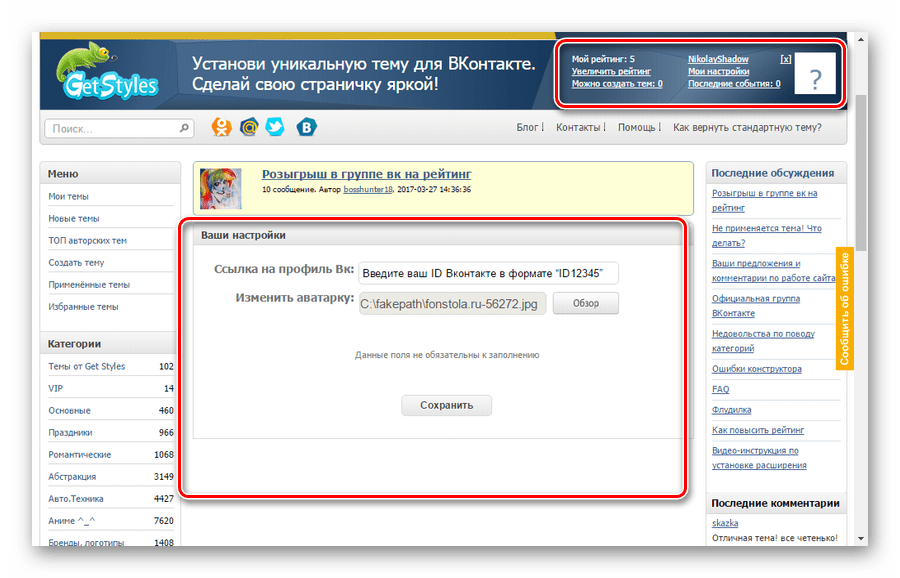Open sidebar discussion Розыгрыш в группе вк

(x=765, y=200)
